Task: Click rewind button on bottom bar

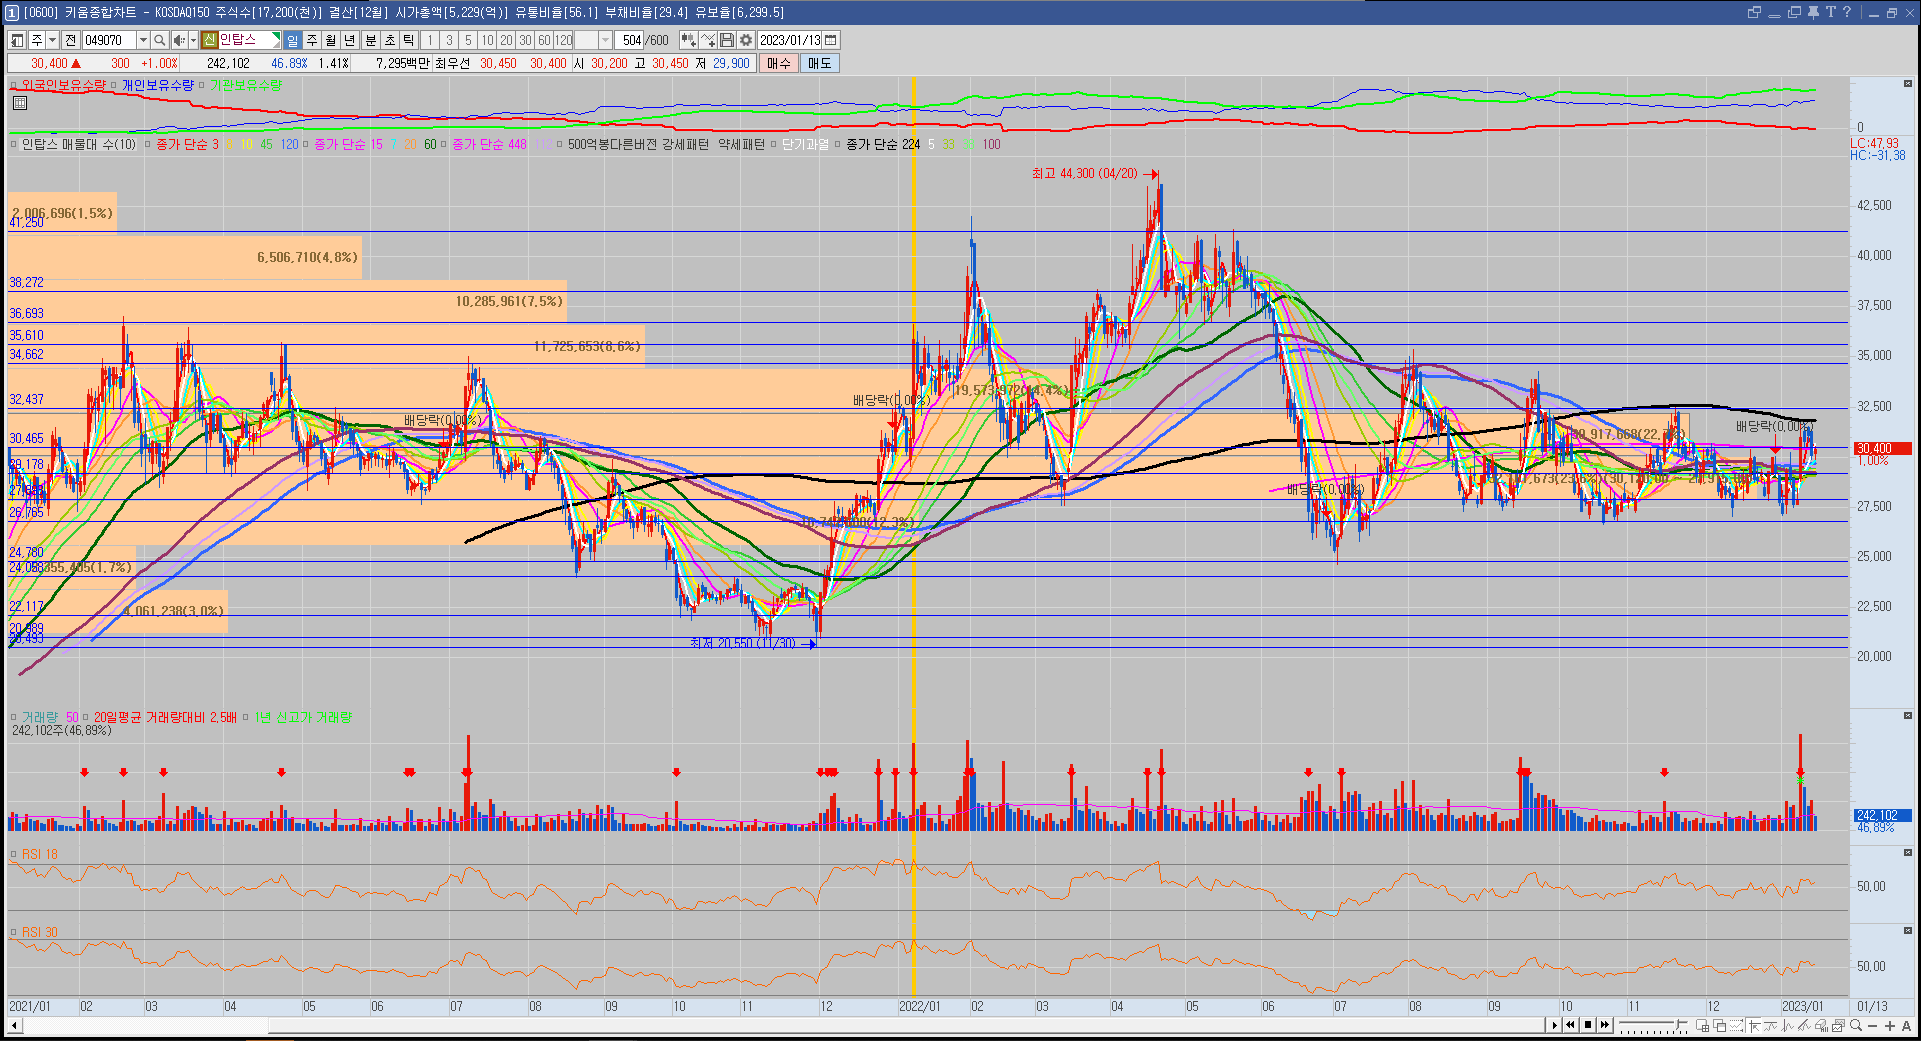Action: tap(1570, 1025)
